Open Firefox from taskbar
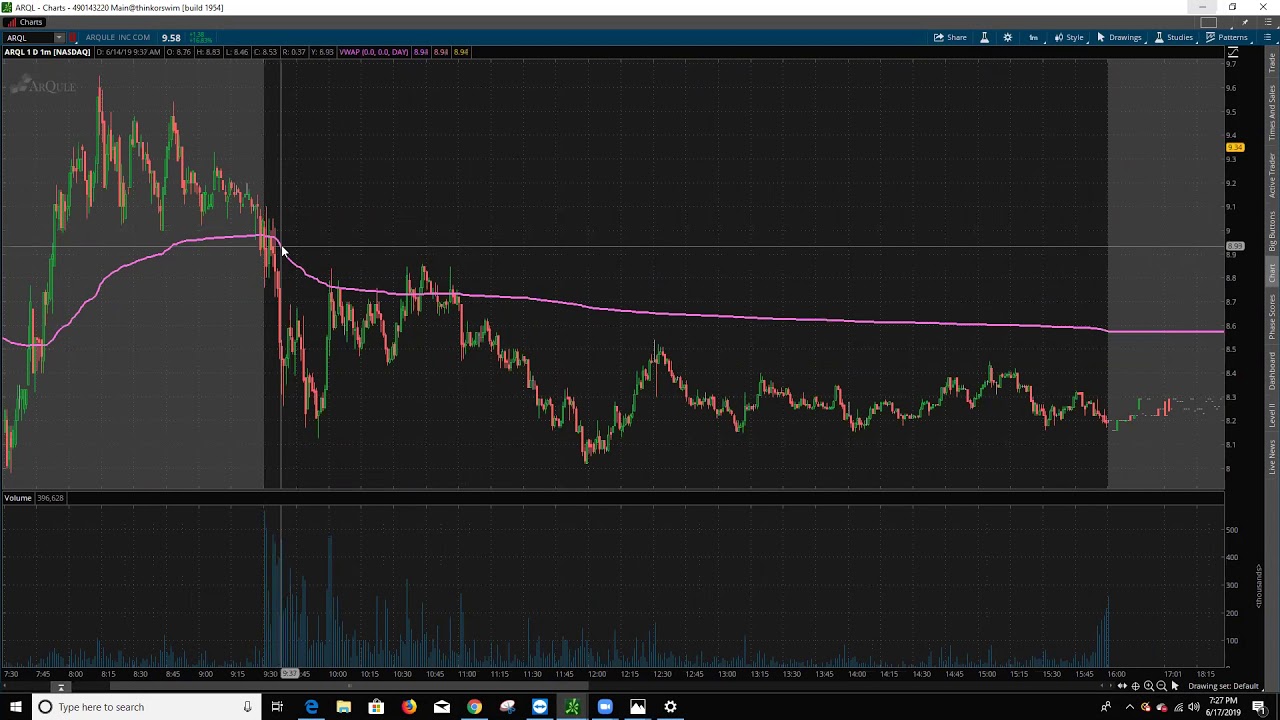This screenshot has height=720, width=1280. pyautogui.click(x=409, y=707)
